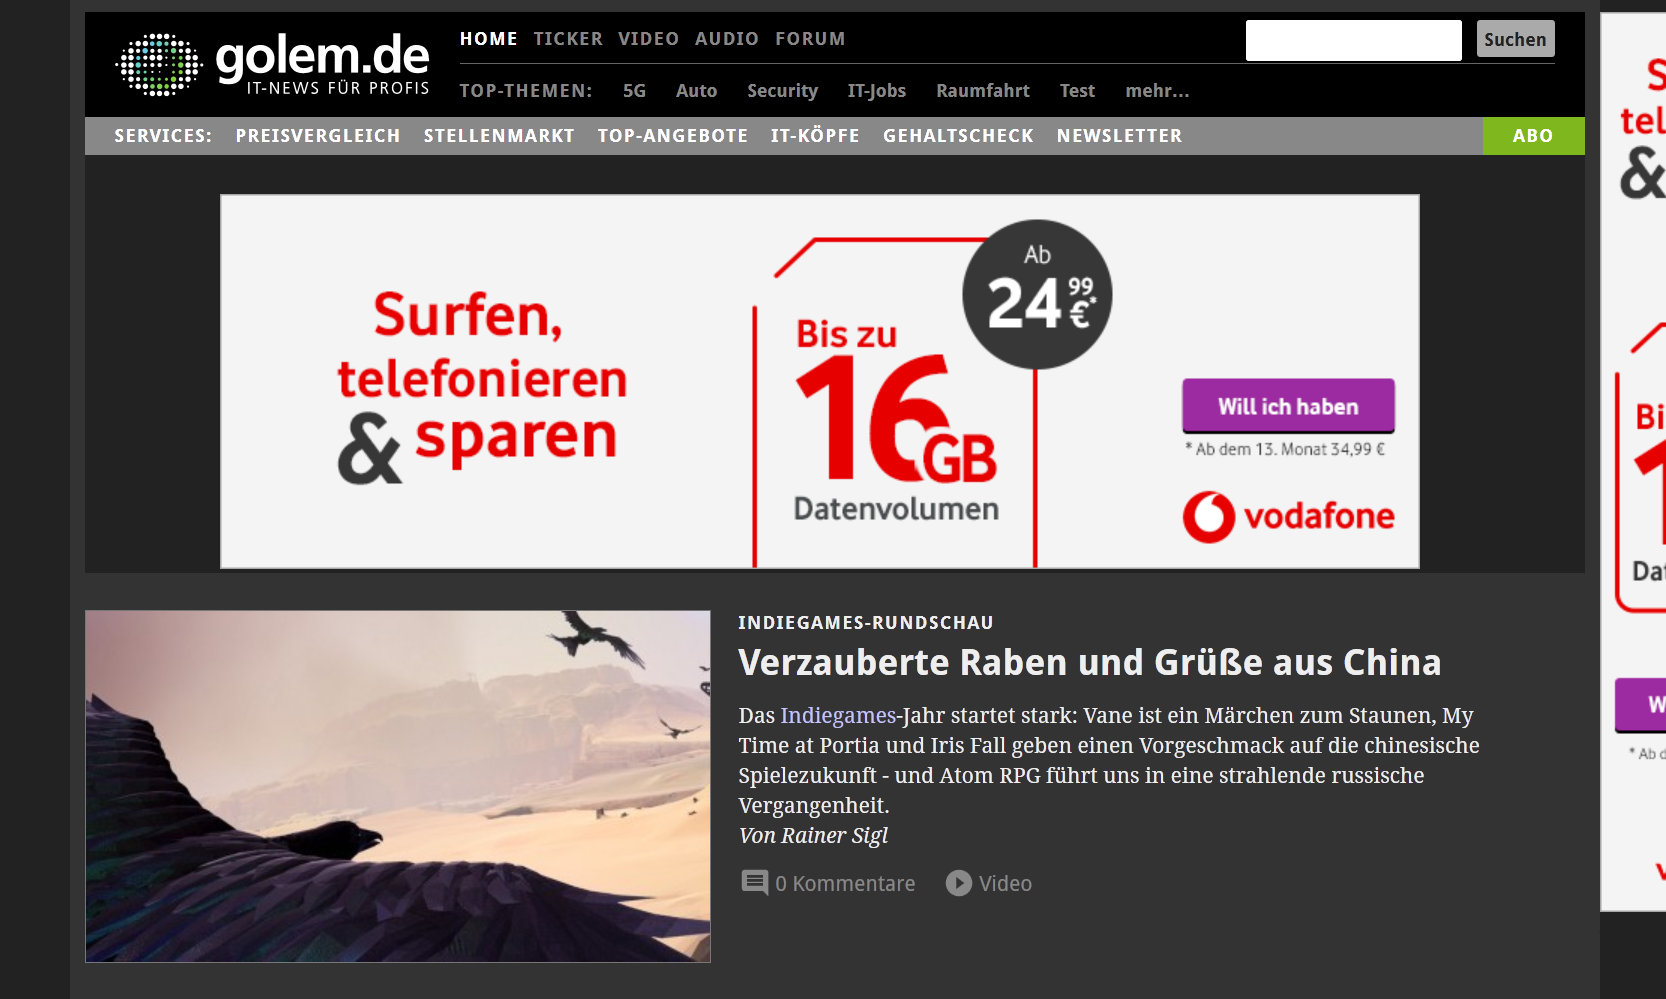Switch to the Video section
This screenshot has width=1666, height=999.
pyautogui.click(x=648, y=39)
